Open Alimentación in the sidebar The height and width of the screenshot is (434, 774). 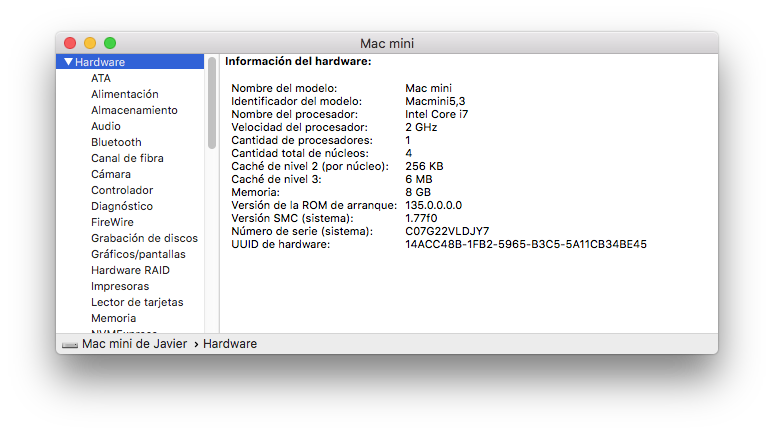(124, 94)
